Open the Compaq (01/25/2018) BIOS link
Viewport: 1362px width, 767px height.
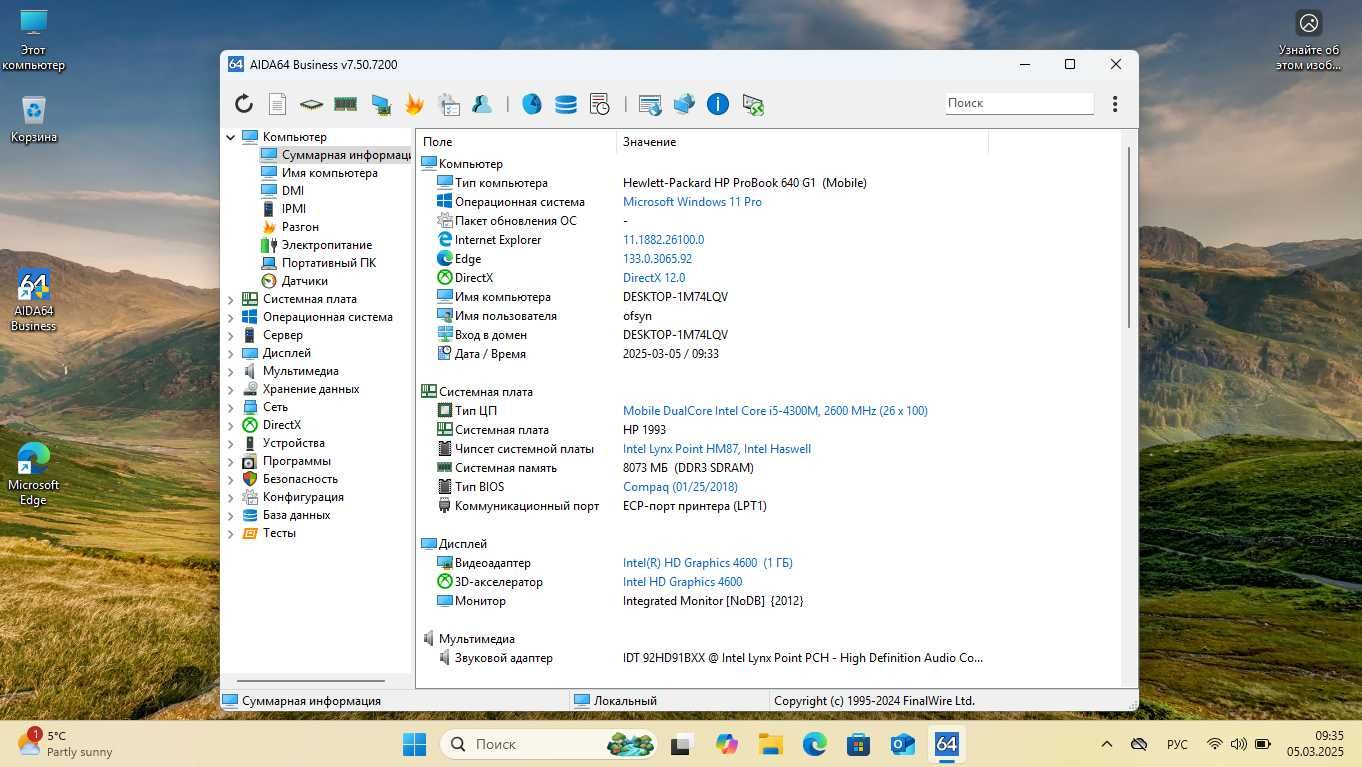point(680,487)
